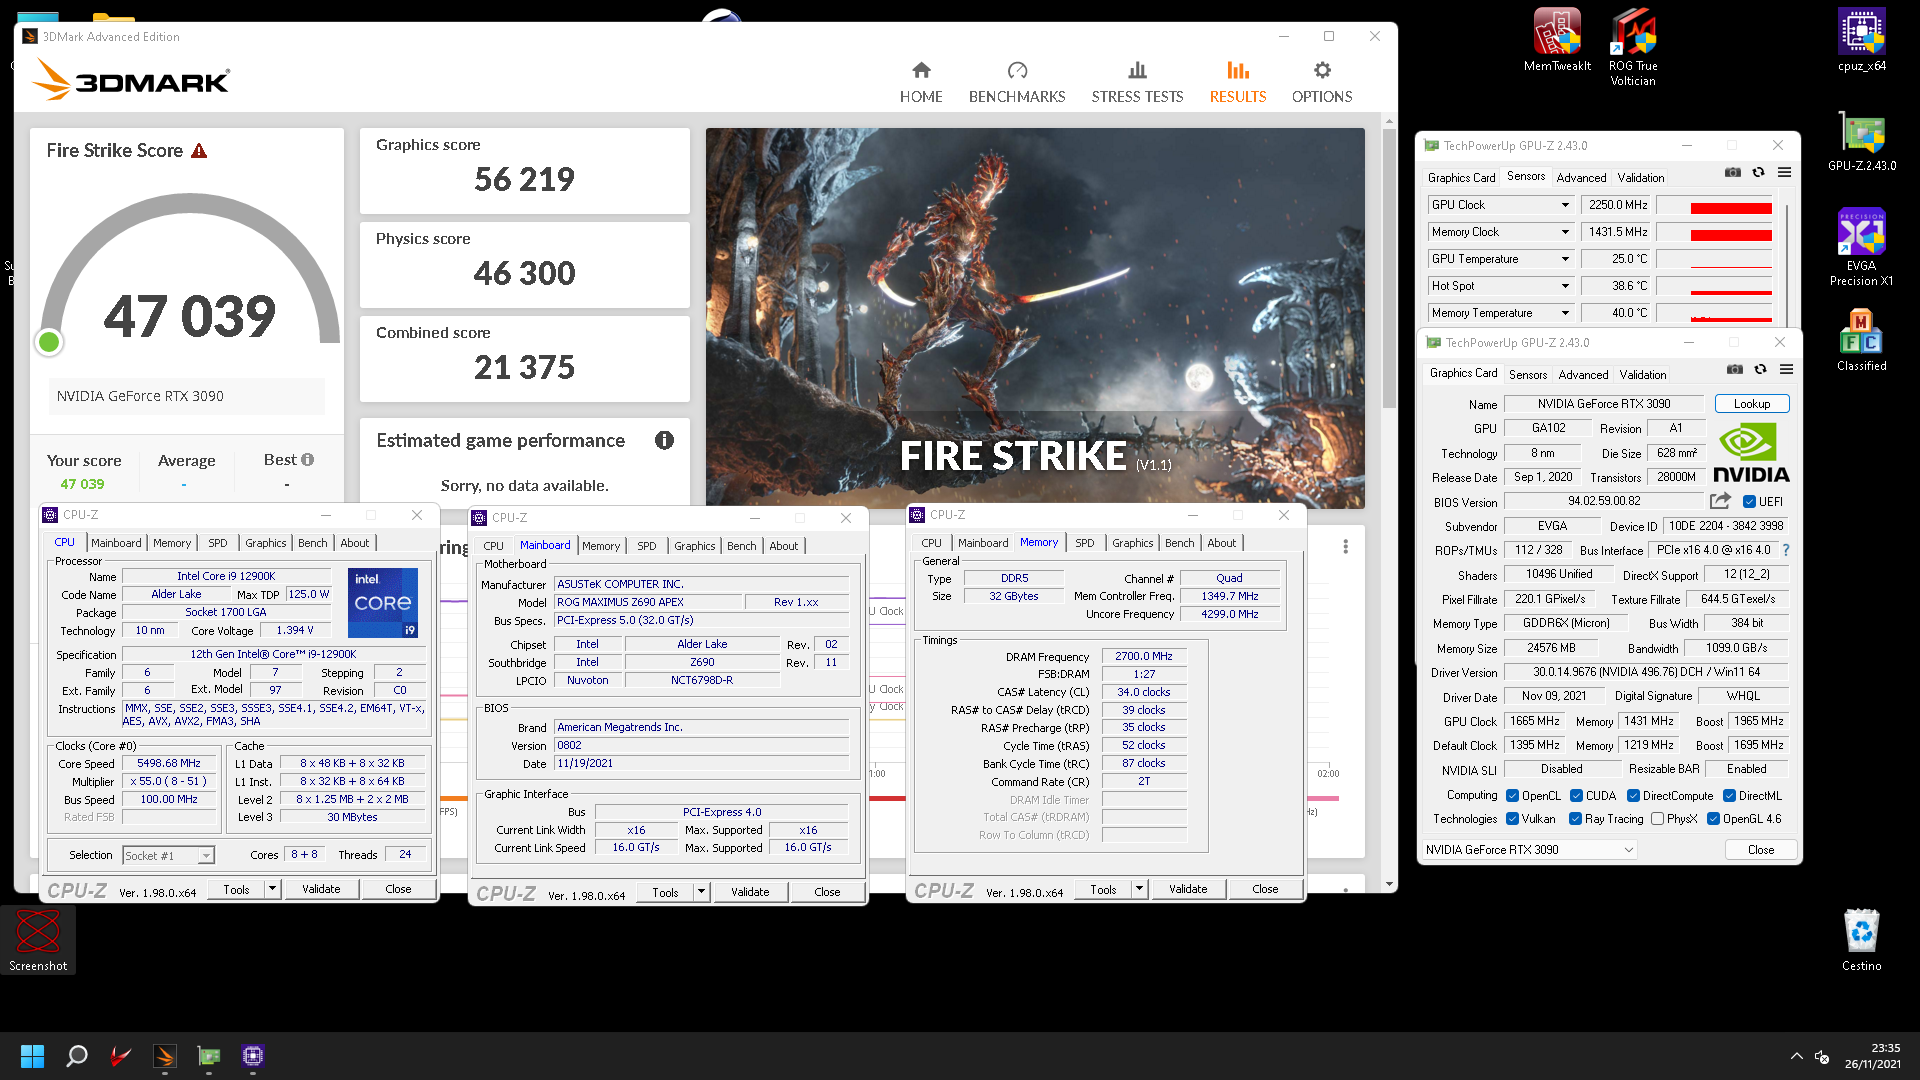Switch to Graphics tab in CPU-Z Memory window
1920x1080 pixels.
click(x=1132, y=543)
